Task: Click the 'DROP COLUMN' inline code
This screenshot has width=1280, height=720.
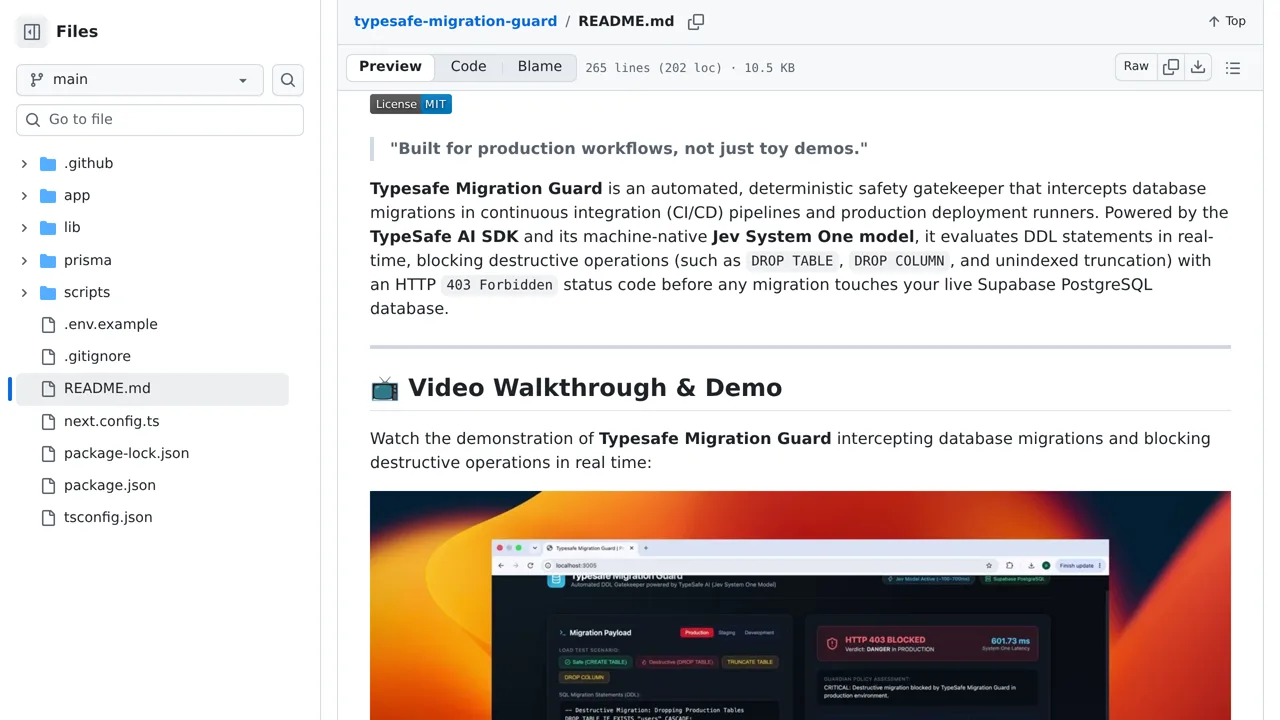Action: [x=899, y=261]
